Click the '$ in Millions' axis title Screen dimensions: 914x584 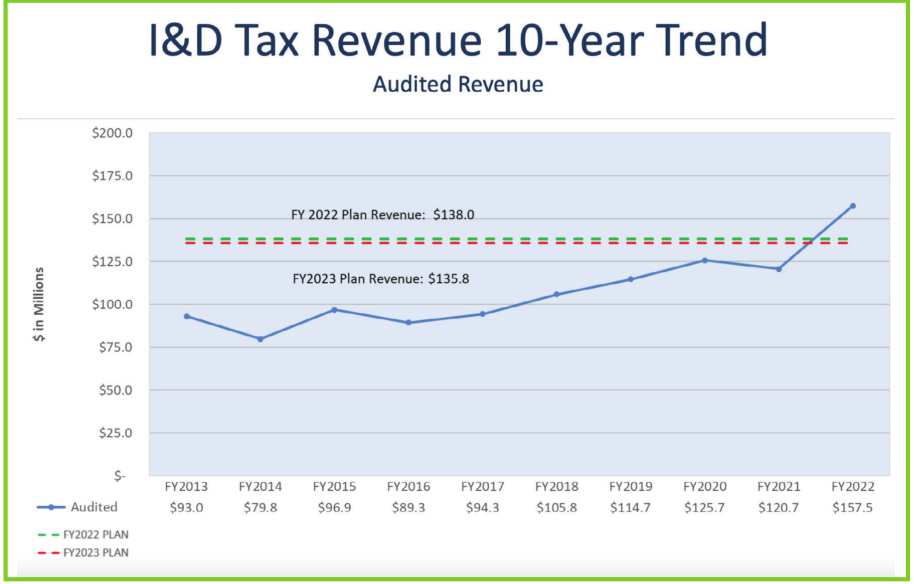[40, 305]
